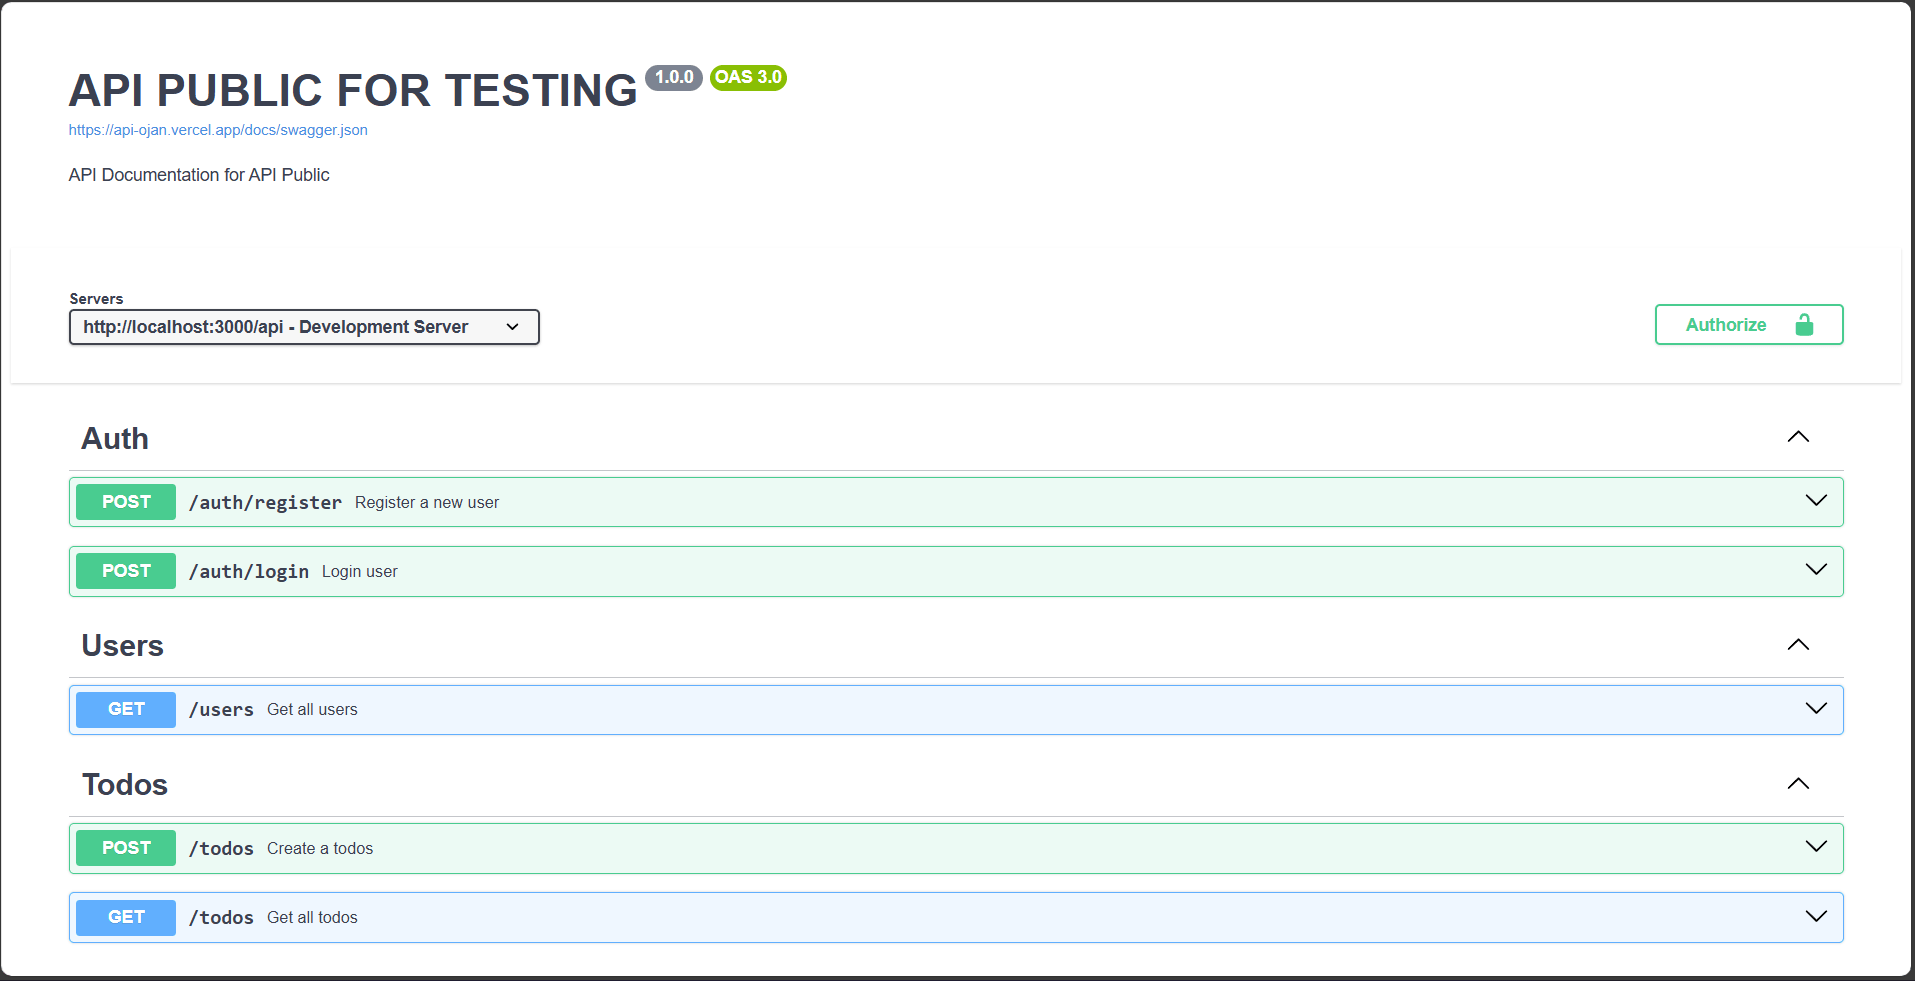Click the POST badge for /todos
Screen dimensions: 1915x981
(x=126, y=848)
